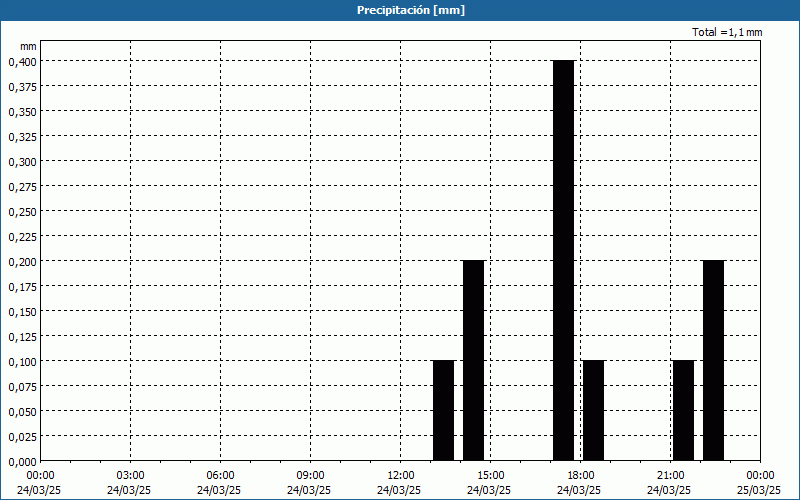The height and width of the screenshot is (500, 800).
Task: Click the '25/03/25' date label
Action: [x=759, y=490]
